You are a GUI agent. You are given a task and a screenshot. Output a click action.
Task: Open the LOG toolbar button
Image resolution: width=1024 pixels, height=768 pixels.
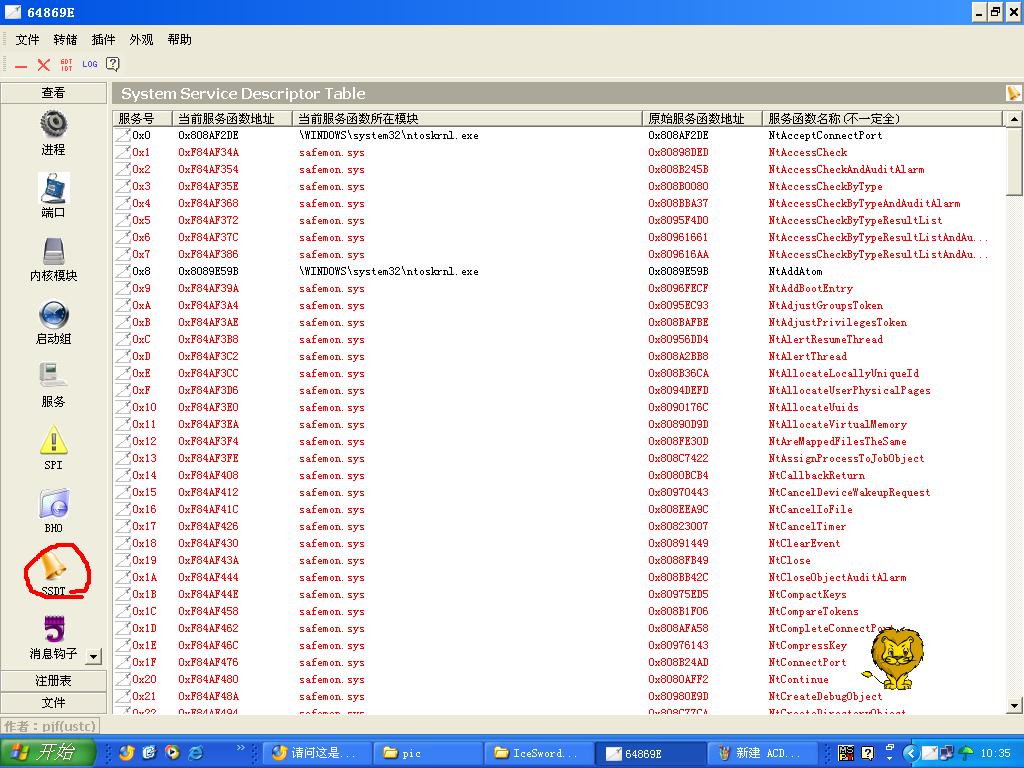tap(90, 64)
